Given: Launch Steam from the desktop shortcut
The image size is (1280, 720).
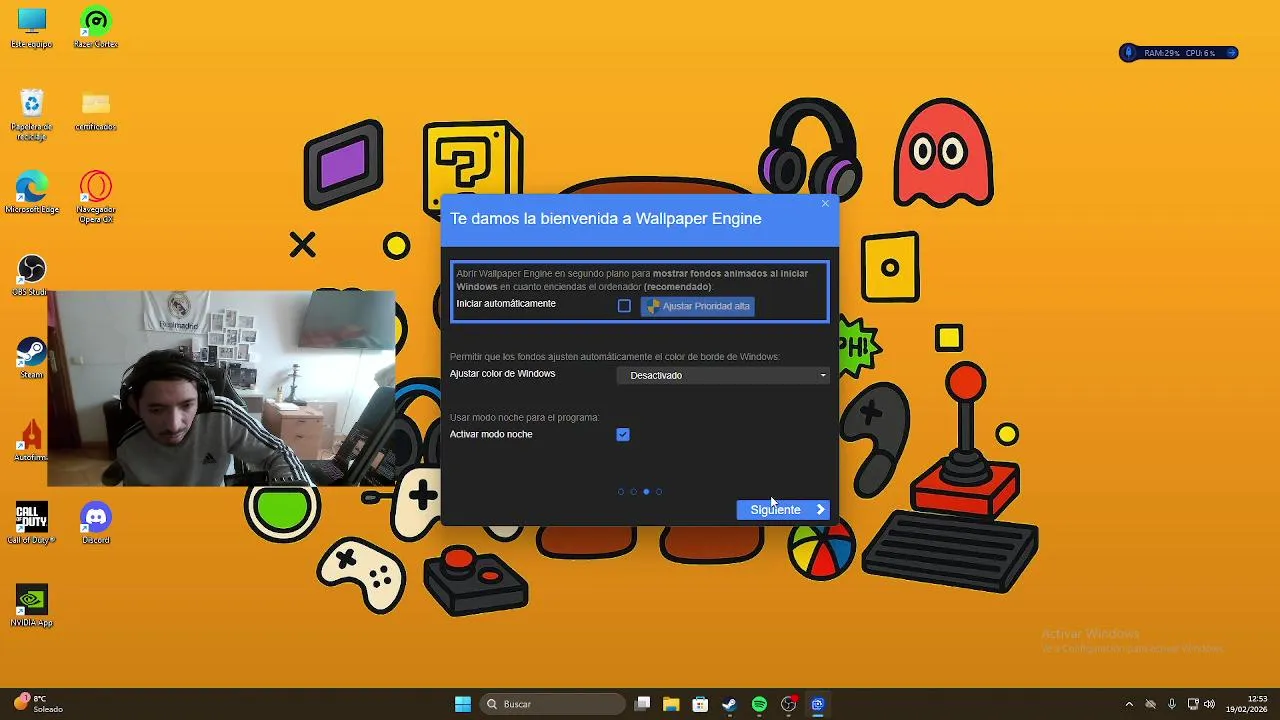Looking at the screenshot, I should tap(31, 358).
